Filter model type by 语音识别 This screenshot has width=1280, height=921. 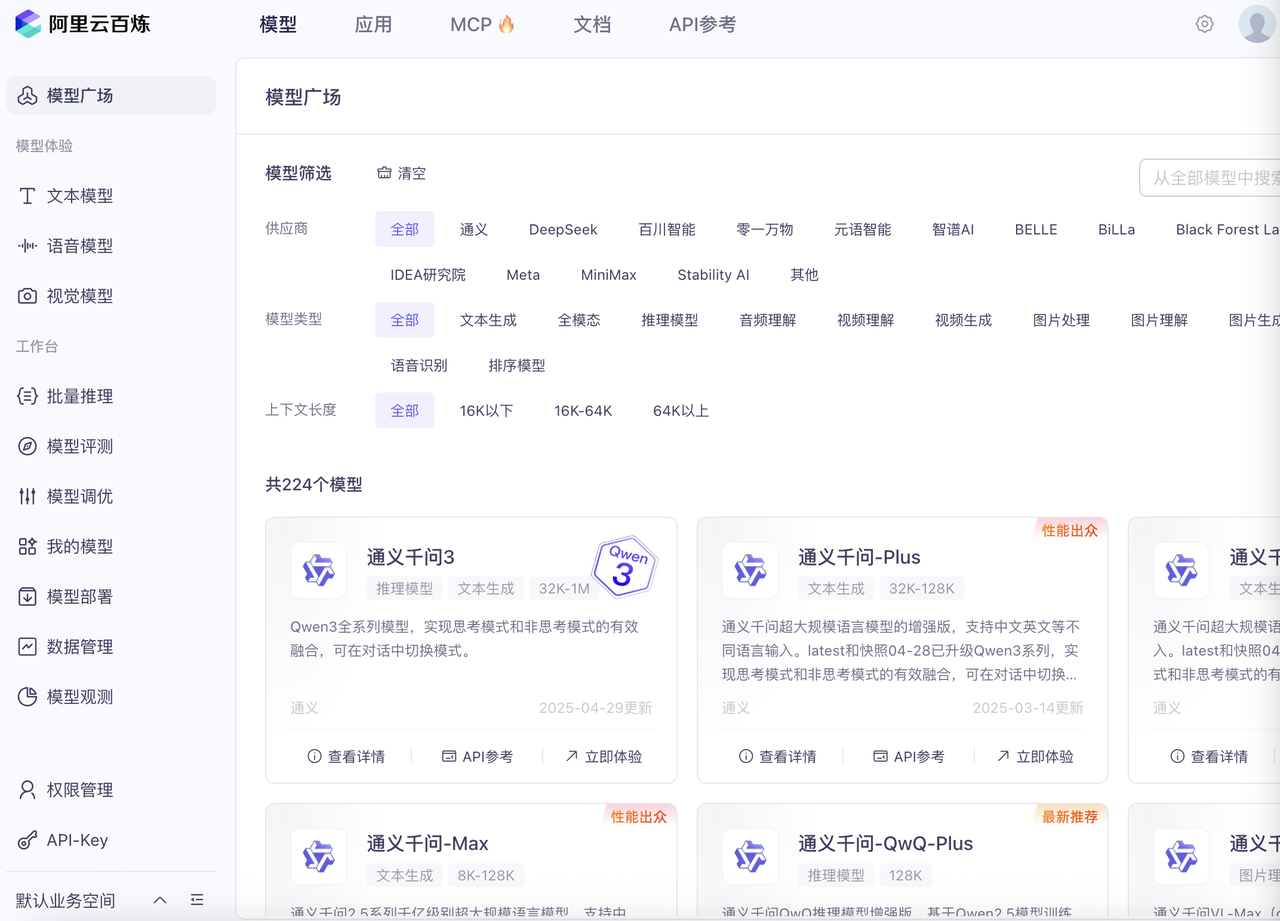(x=419, y=366)
